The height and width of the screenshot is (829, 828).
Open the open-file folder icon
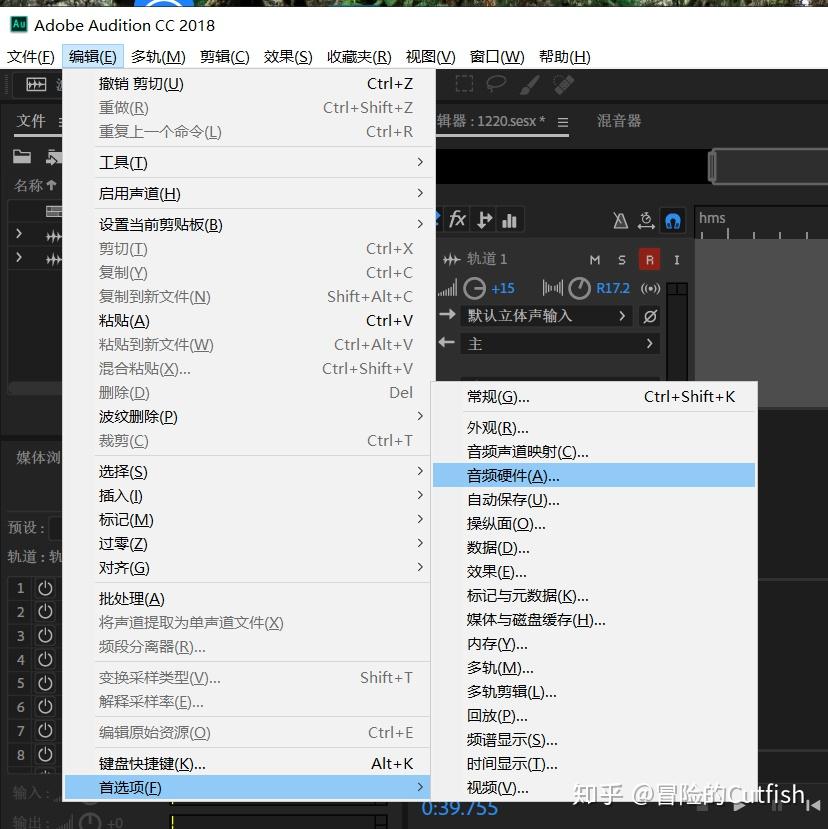(x=22, y=156)
